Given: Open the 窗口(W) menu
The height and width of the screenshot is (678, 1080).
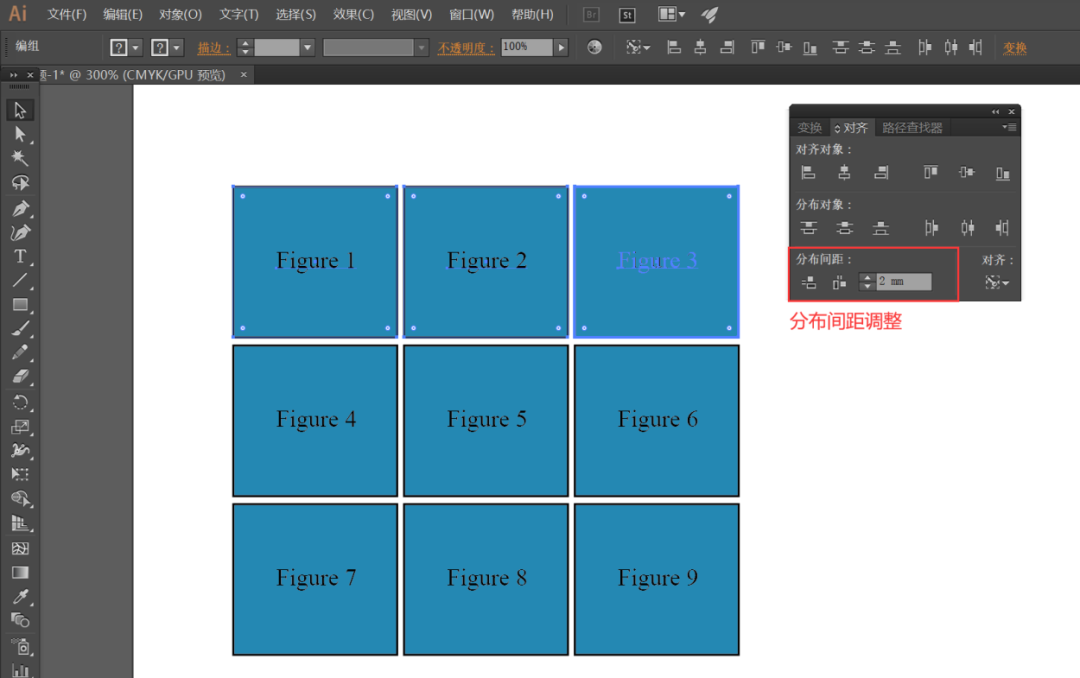Looking at the screenshot, I should (472, 14).
